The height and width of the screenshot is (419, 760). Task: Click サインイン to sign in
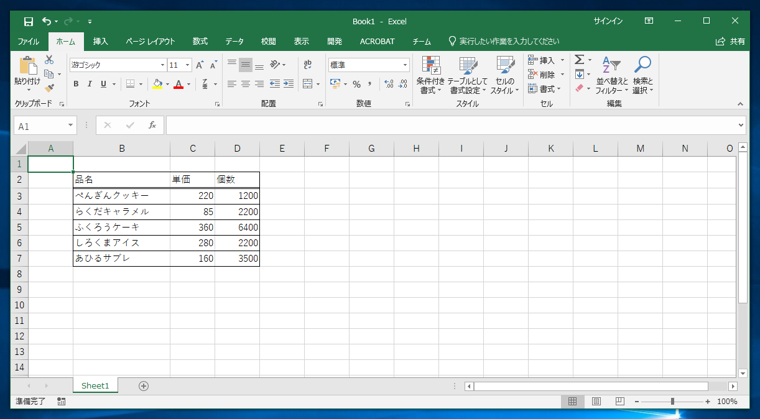coord(608,21)
